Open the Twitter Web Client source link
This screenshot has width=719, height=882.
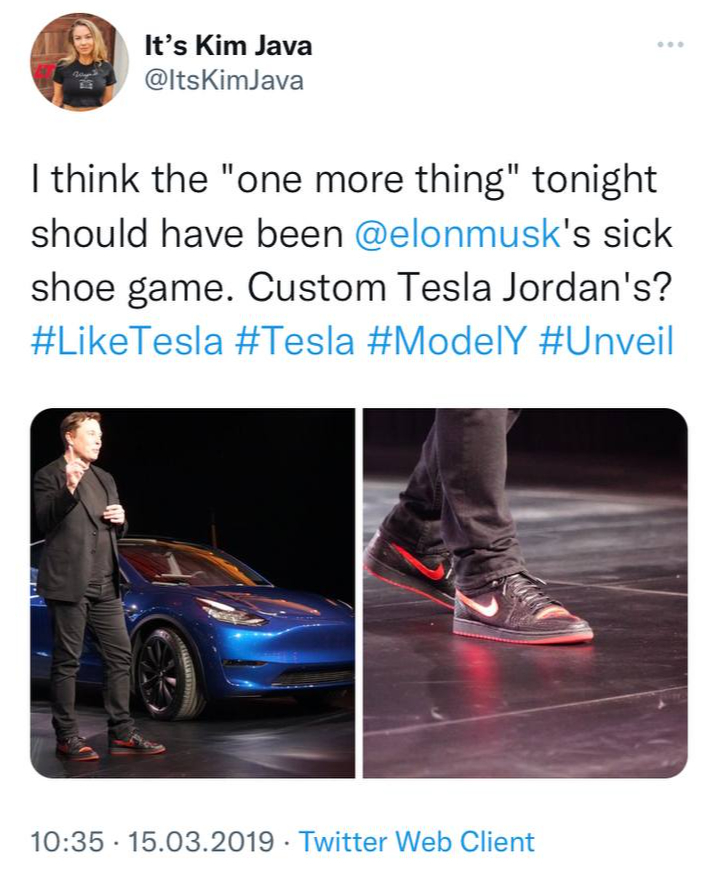tap(416, 842)
